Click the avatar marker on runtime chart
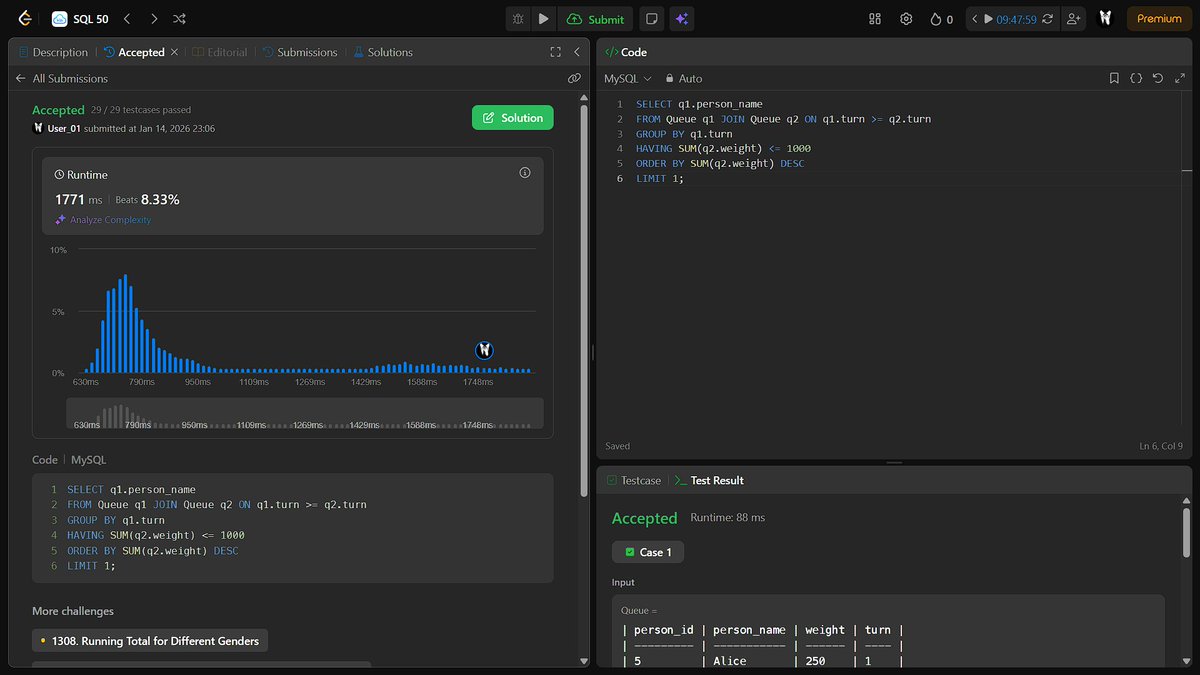The image size is (1200, 675). [x=485, y=350]
